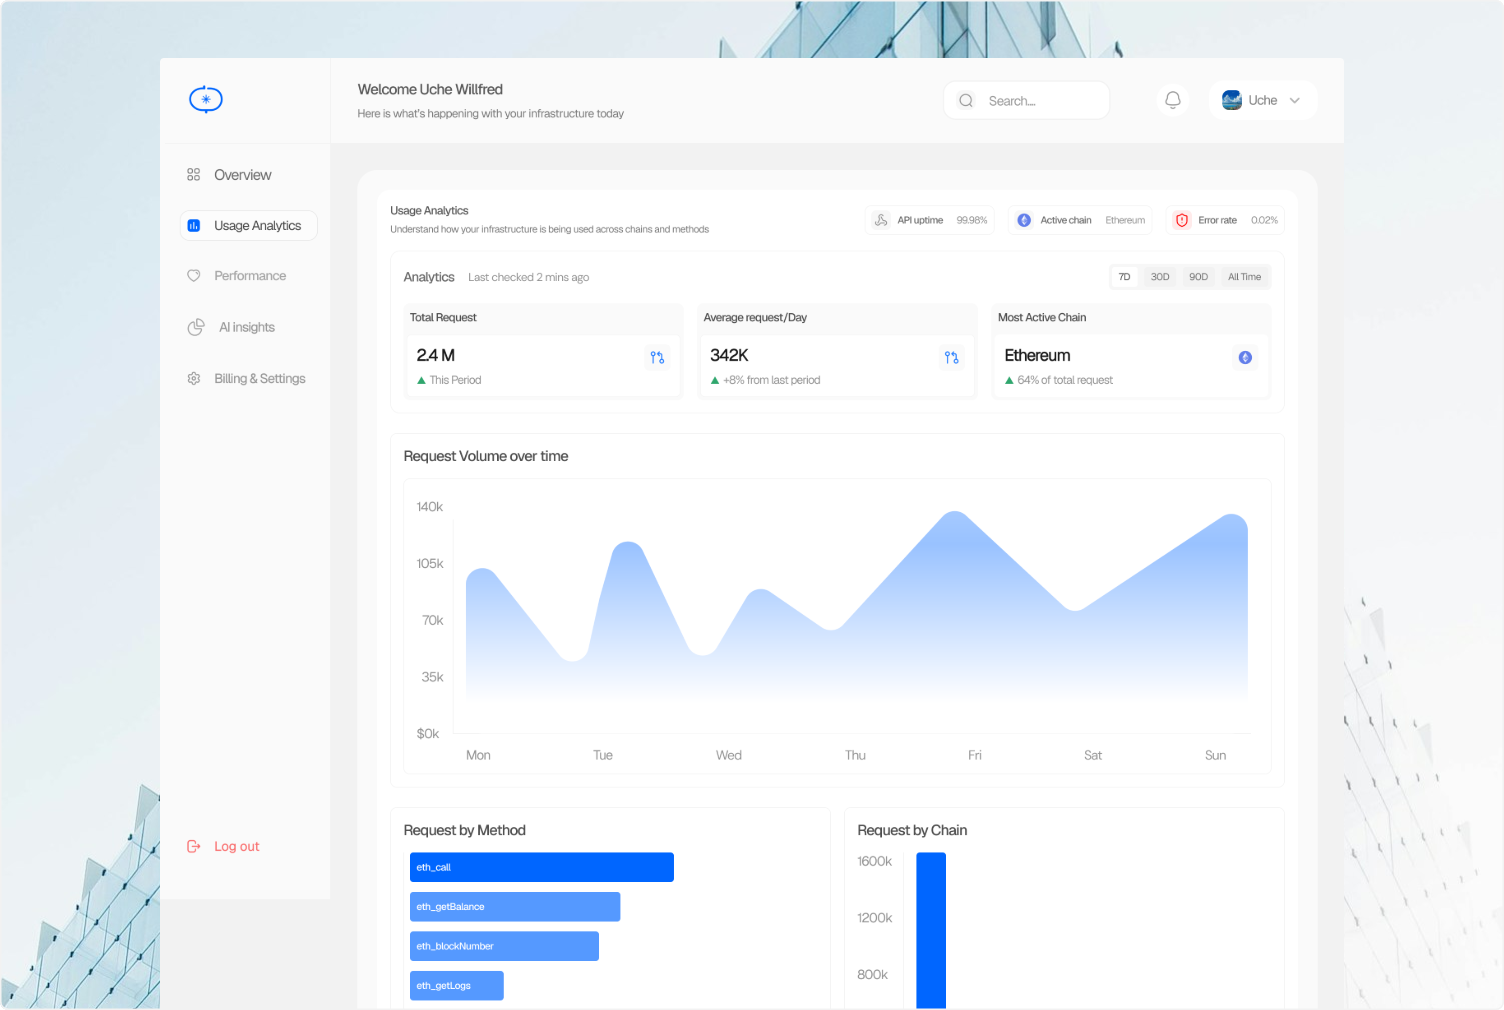
Task: Click the AI insights pie icon
Action: click(196, 327)
